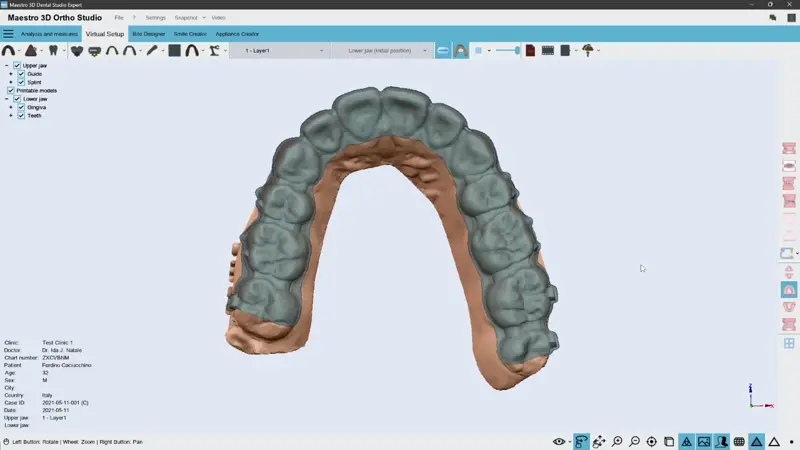Image resolution: width=800 pixels, height=450 pixels.
Task: Switch to Analysis and measures tab
Action: (49, 34)
